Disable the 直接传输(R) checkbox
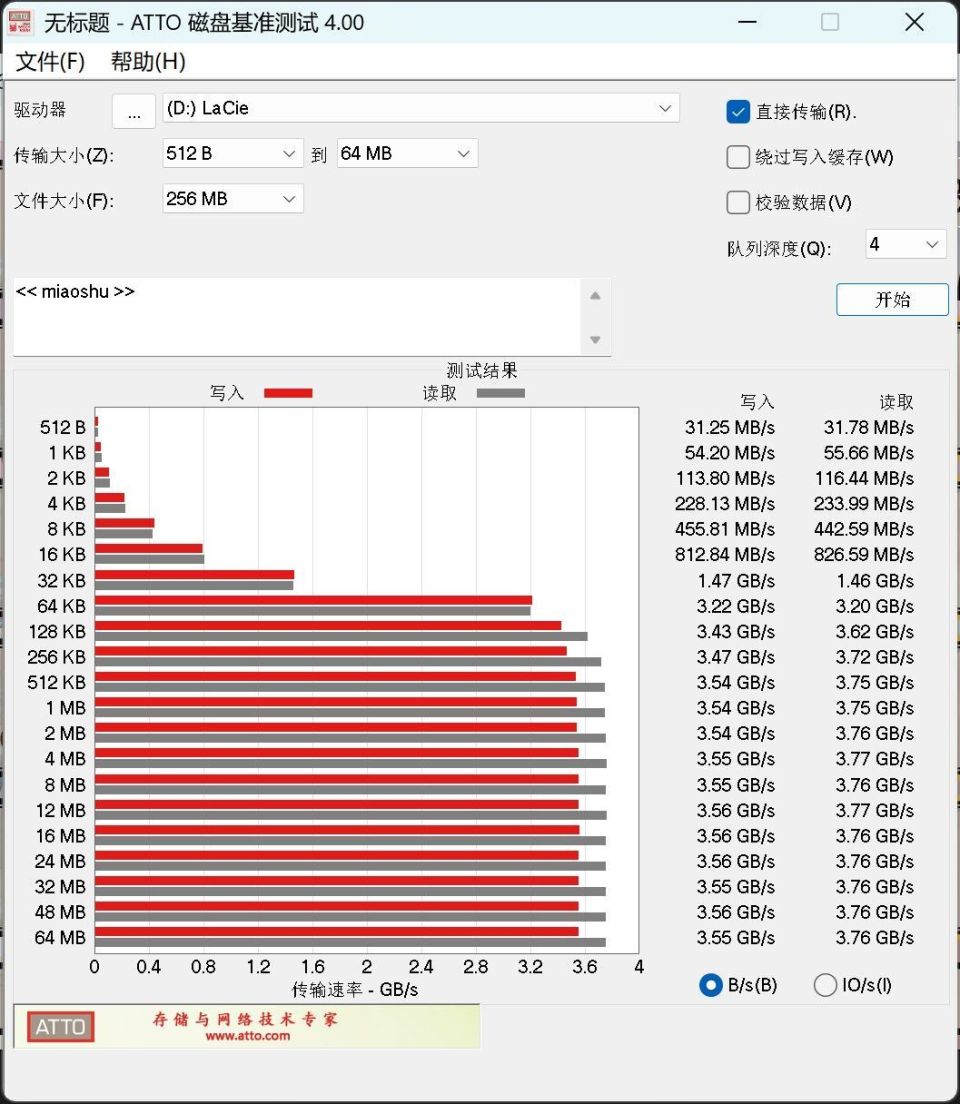This screenshot has width=960, height=1104. point(737,112)
